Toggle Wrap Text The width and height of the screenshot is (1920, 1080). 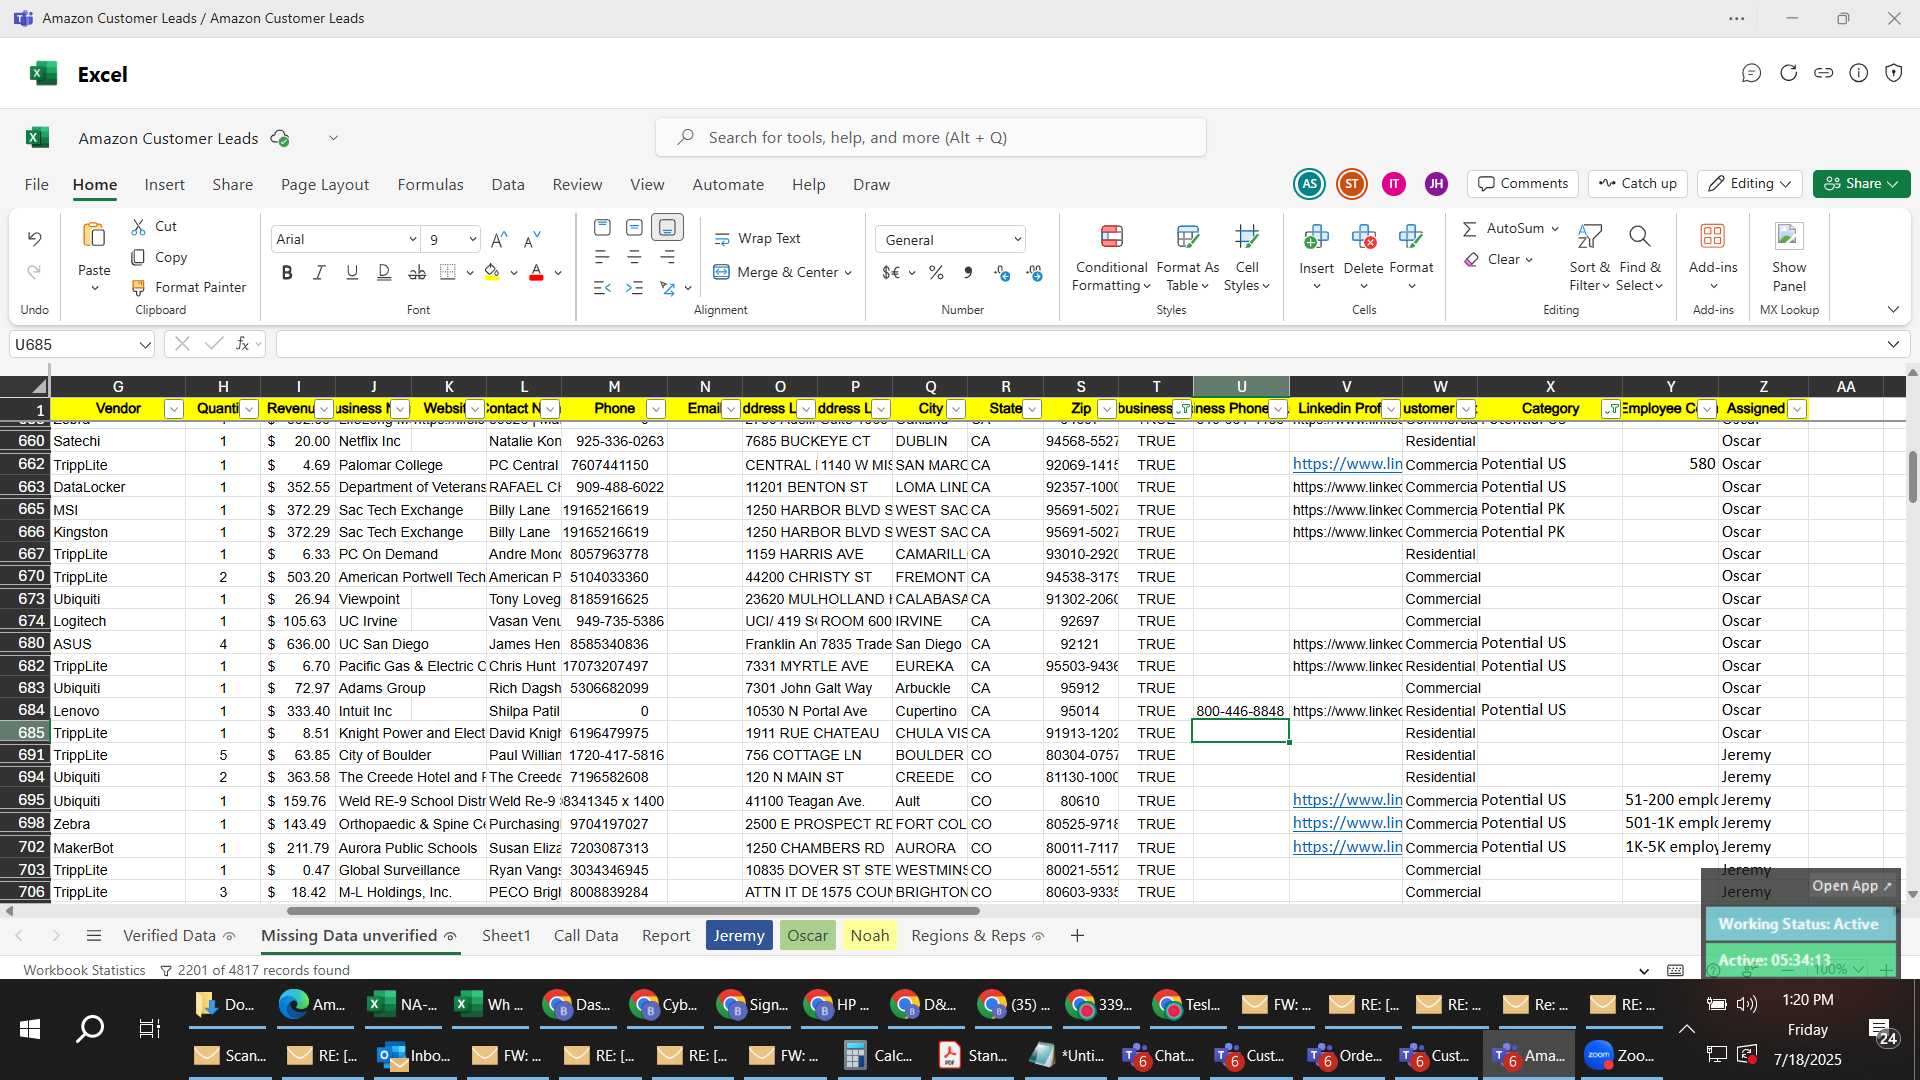(757, 238)
